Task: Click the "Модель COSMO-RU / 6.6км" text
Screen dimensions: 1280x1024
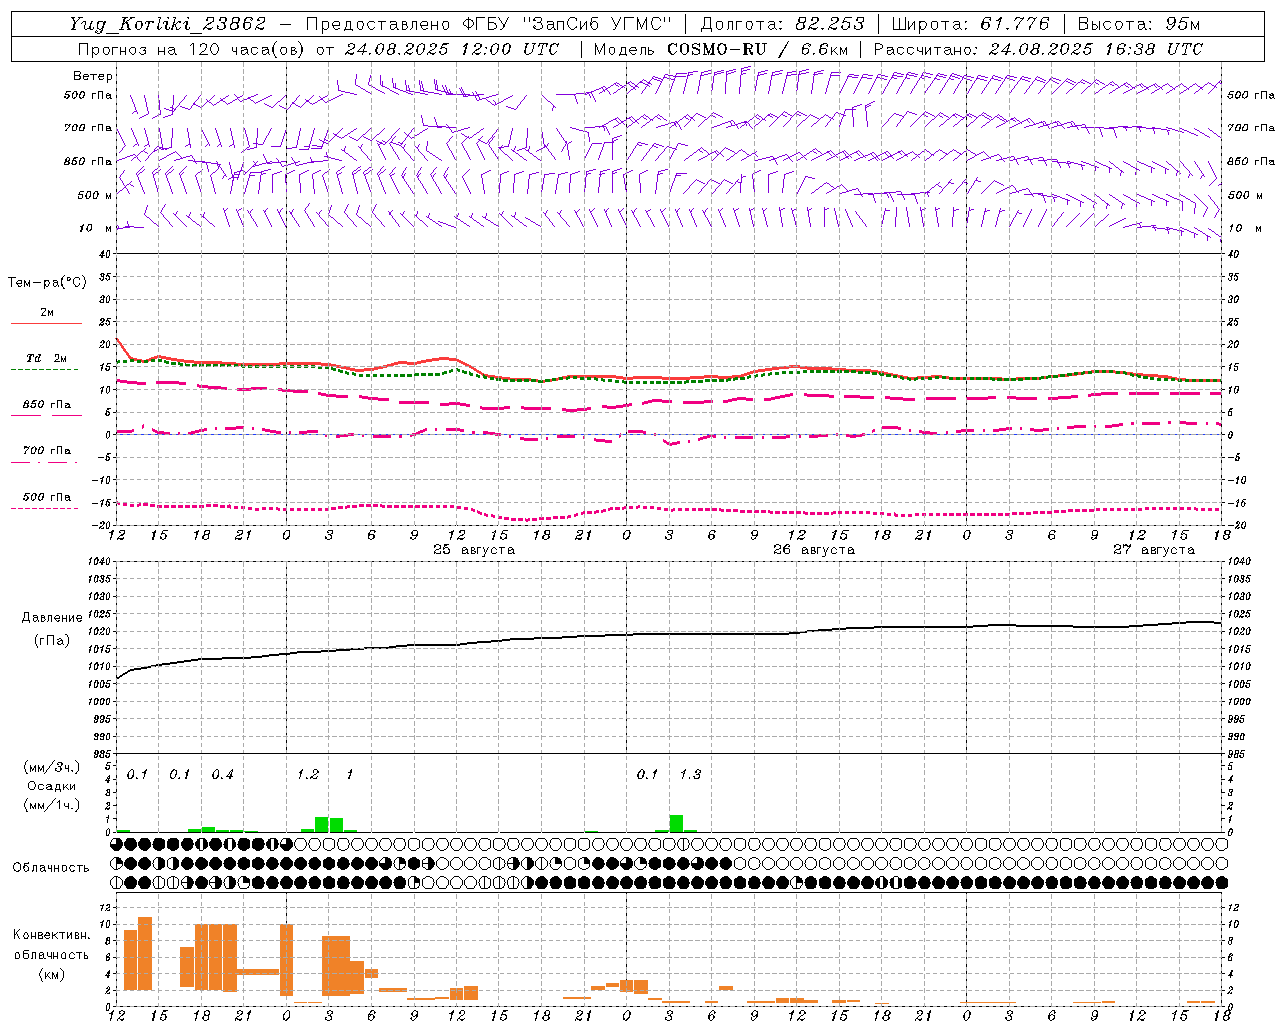Action: [721, 49]
